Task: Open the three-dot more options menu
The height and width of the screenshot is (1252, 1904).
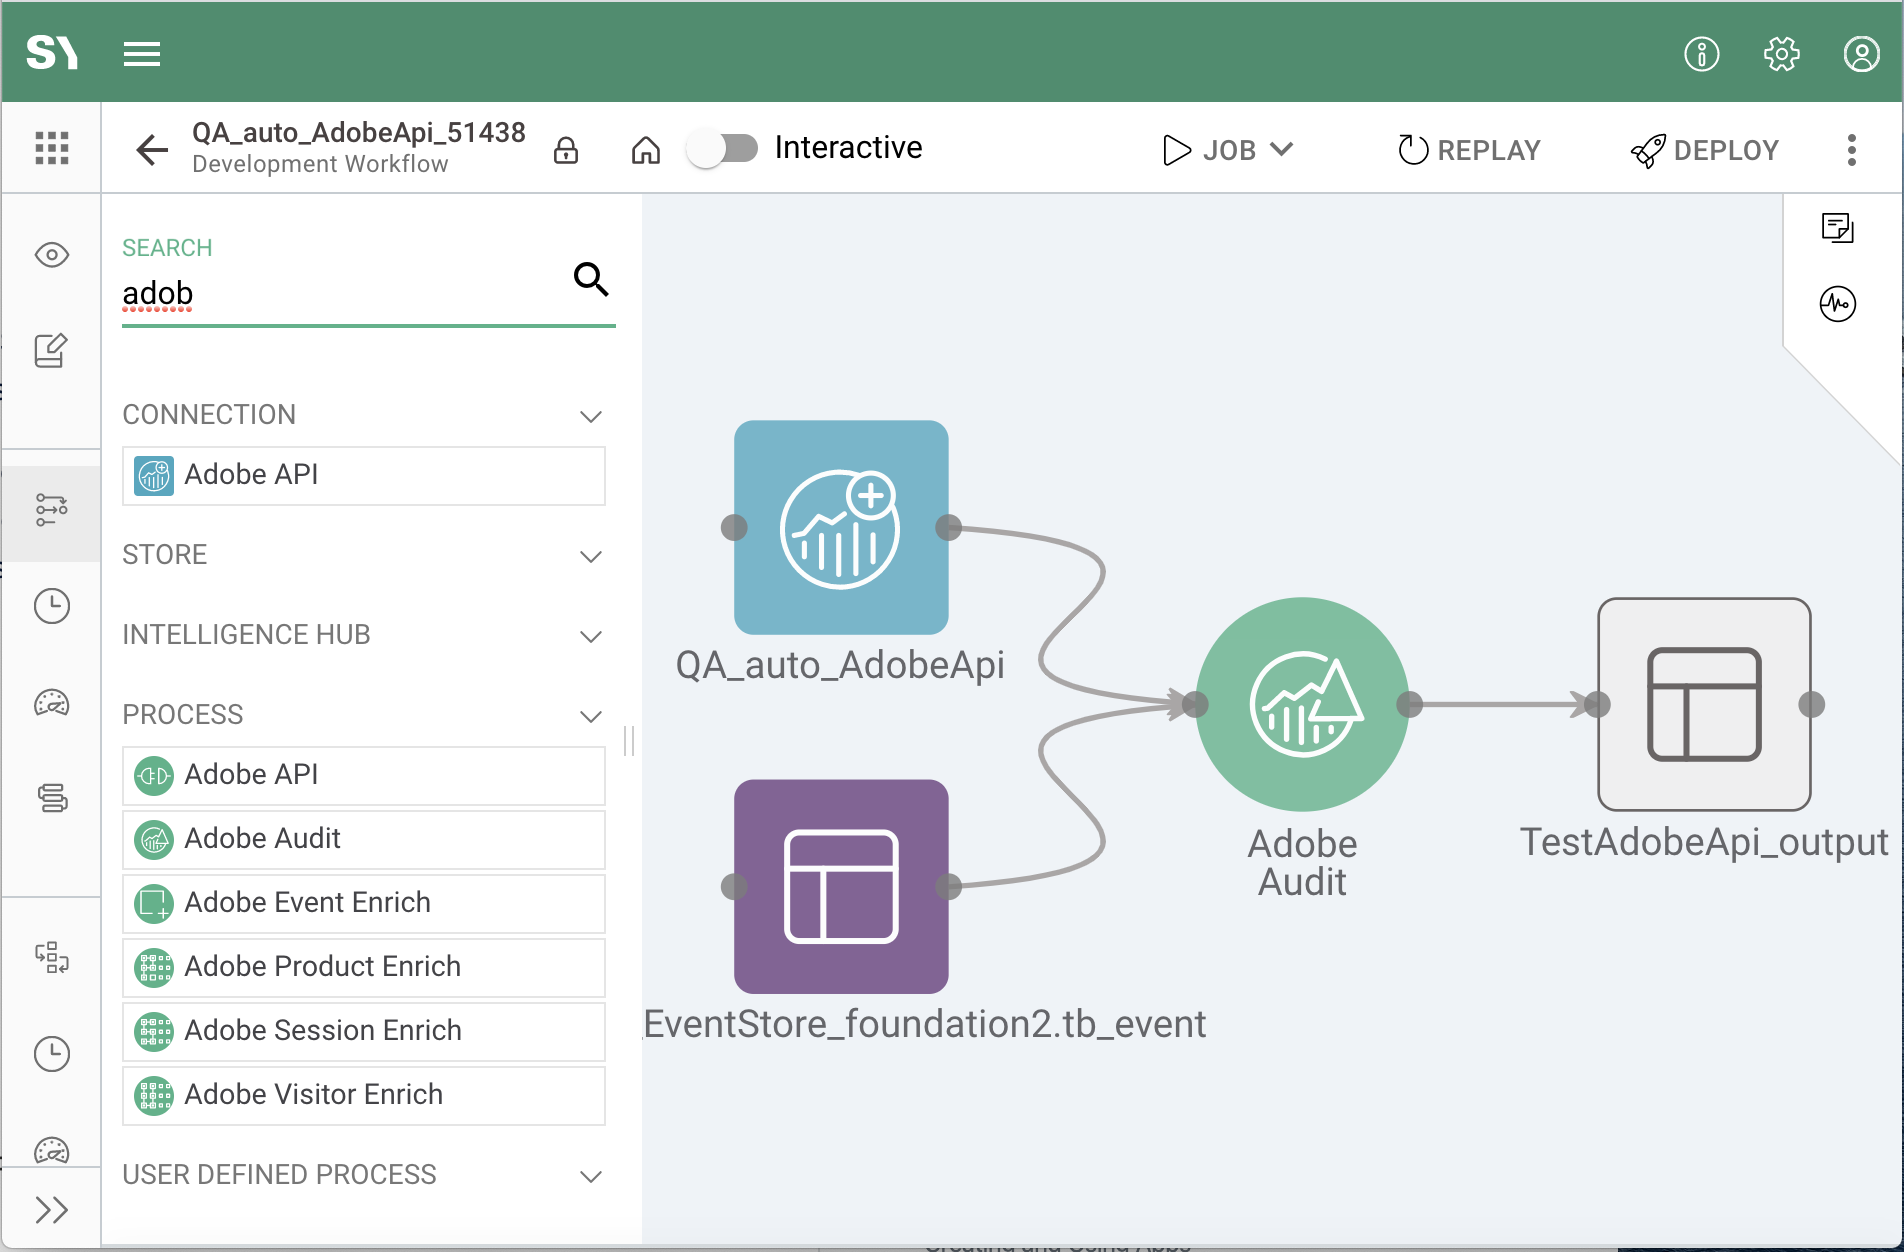Action: (x=1852, y=150)
